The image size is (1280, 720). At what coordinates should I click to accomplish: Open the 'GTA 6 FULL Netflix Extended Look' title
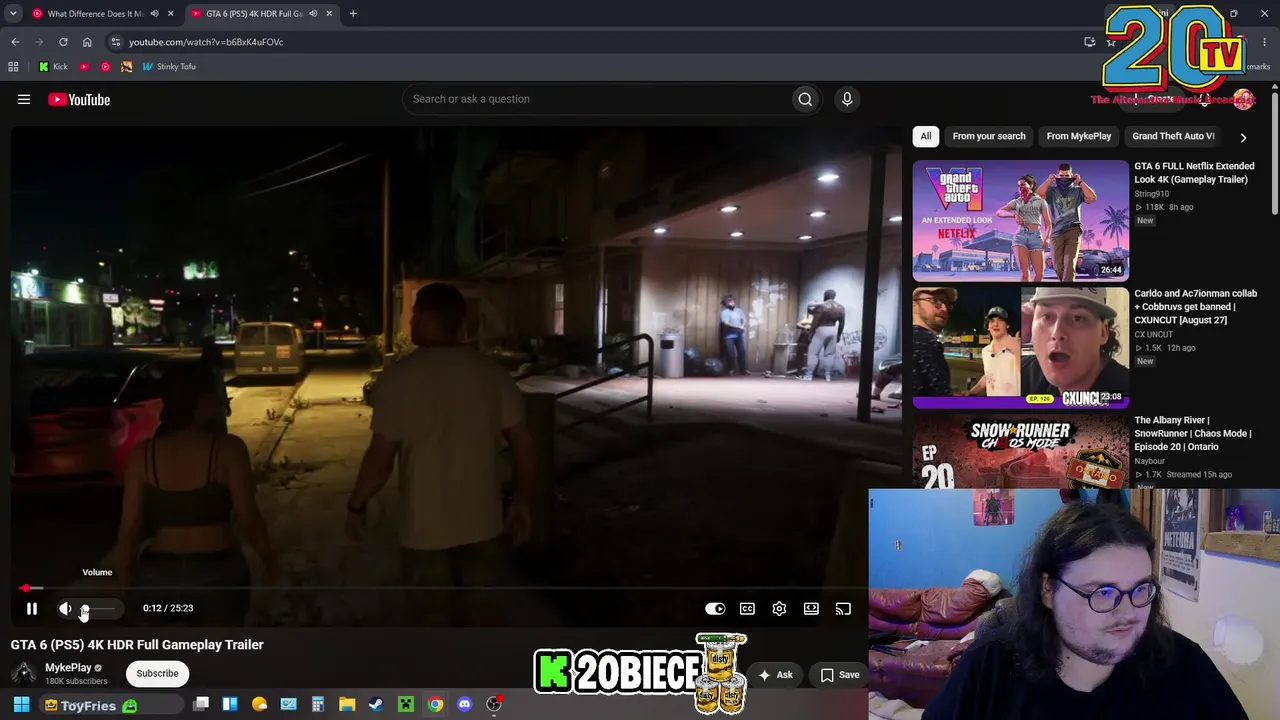[x=1194, y=173]
